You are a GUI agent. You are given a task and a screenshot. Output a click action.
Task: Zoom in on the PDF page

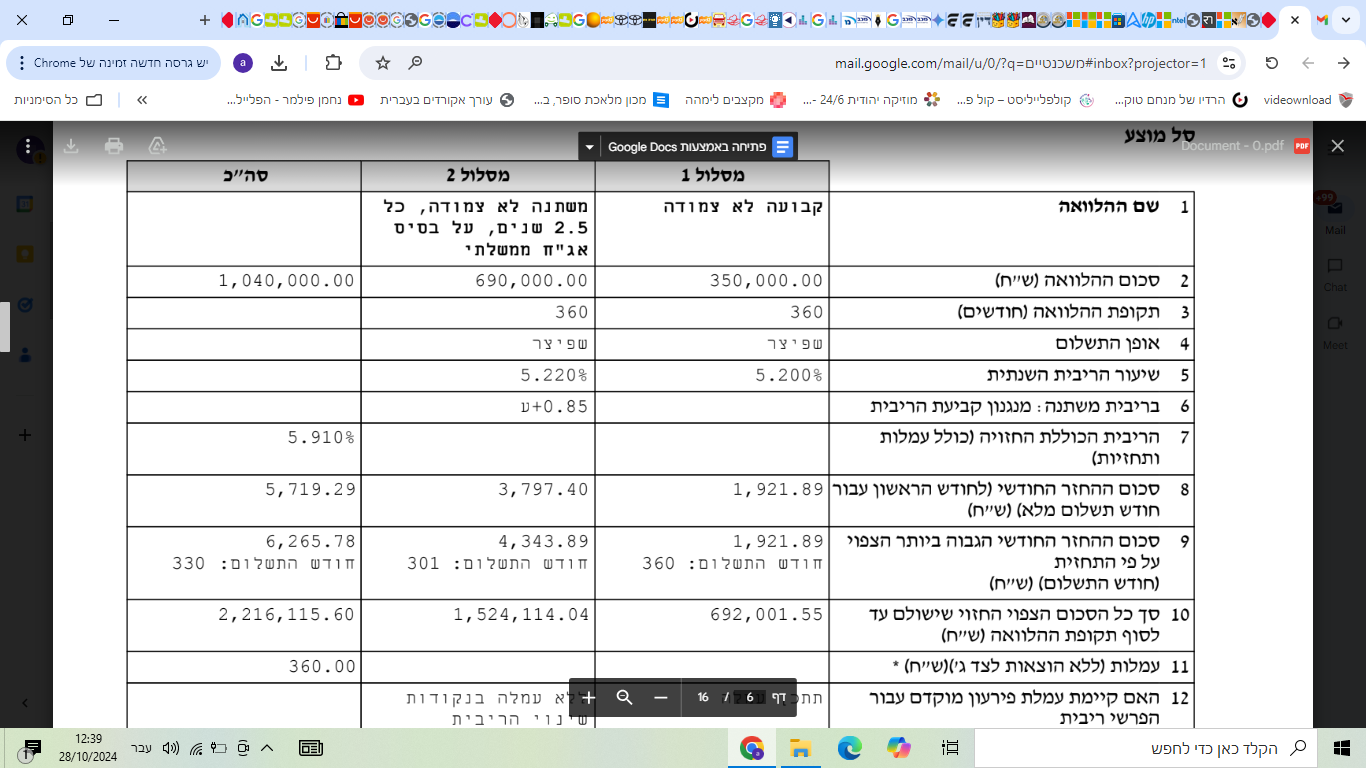589,697
